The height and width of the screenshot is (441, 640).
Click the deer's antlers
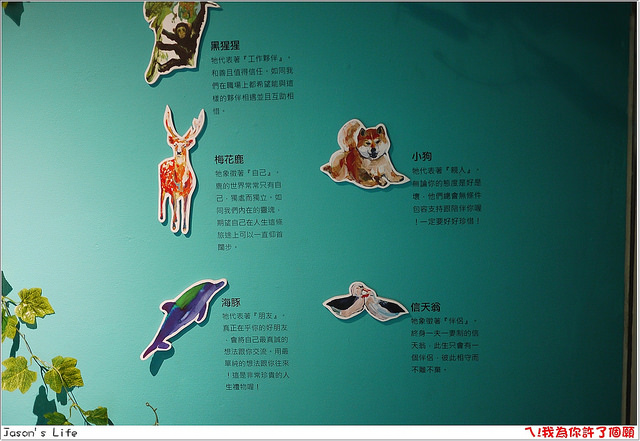[x=183, y=126]
